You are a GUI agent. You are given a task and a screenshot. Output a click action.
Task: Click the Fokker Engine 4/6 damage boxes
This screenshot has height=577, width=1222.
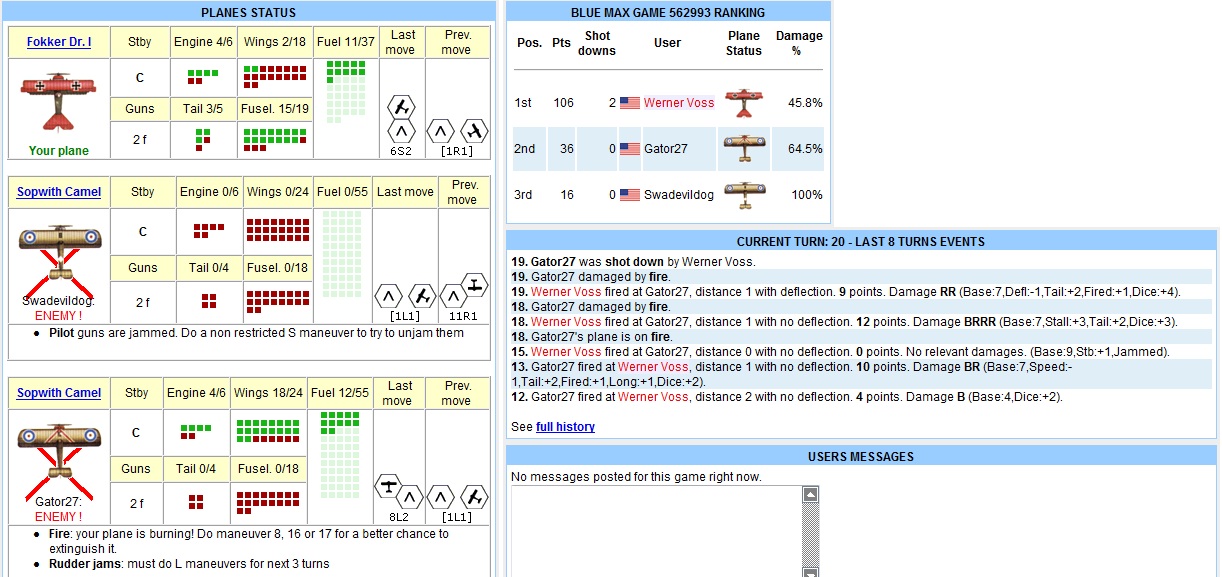(x=203, y=77)
